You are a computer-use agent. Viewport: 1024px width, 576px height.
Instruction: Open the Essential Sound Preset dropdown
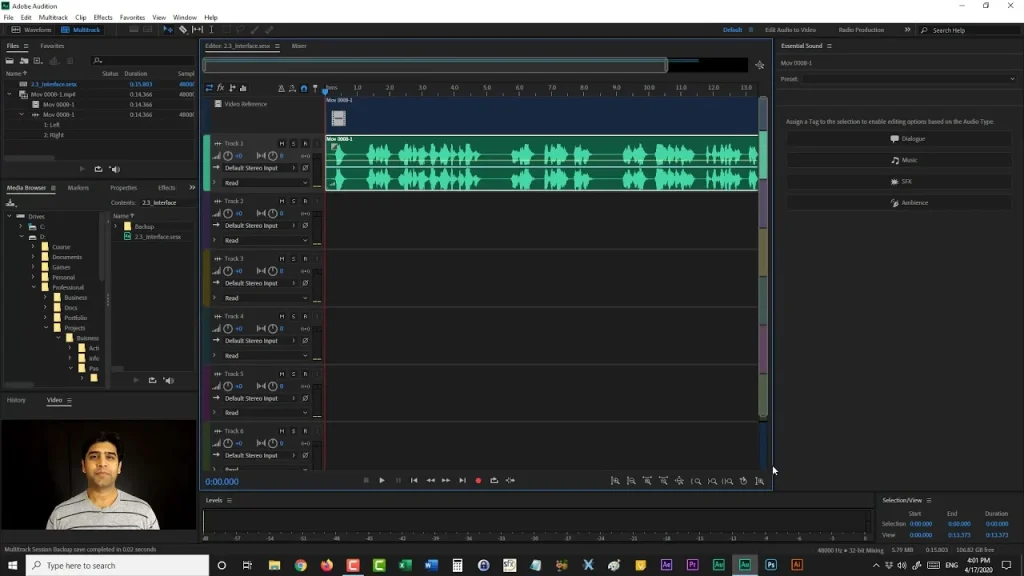point(909,79)
